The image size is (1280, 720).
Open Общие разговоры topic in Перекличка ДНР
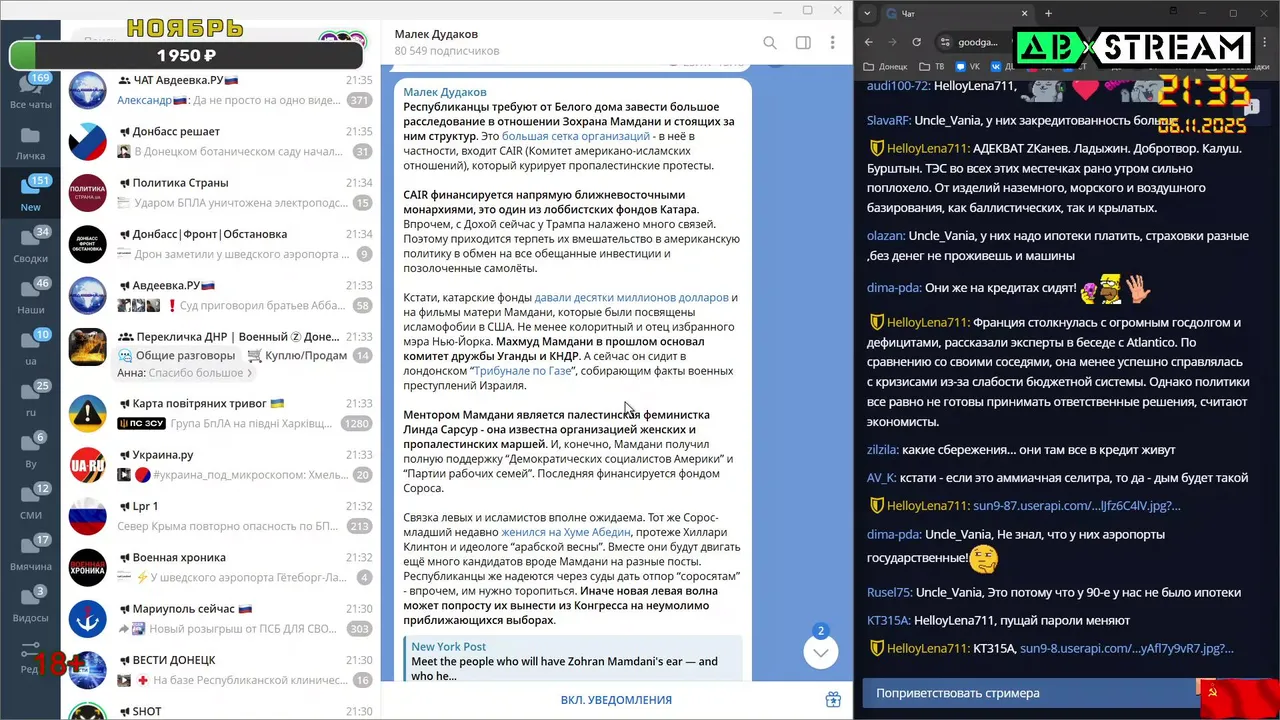coord(176,355)
